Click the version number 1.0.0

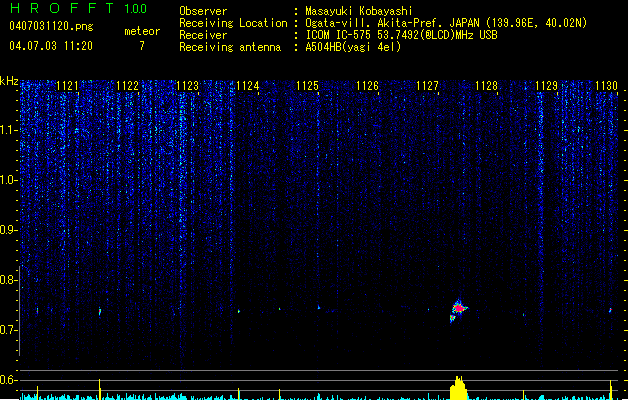point(136,8)
